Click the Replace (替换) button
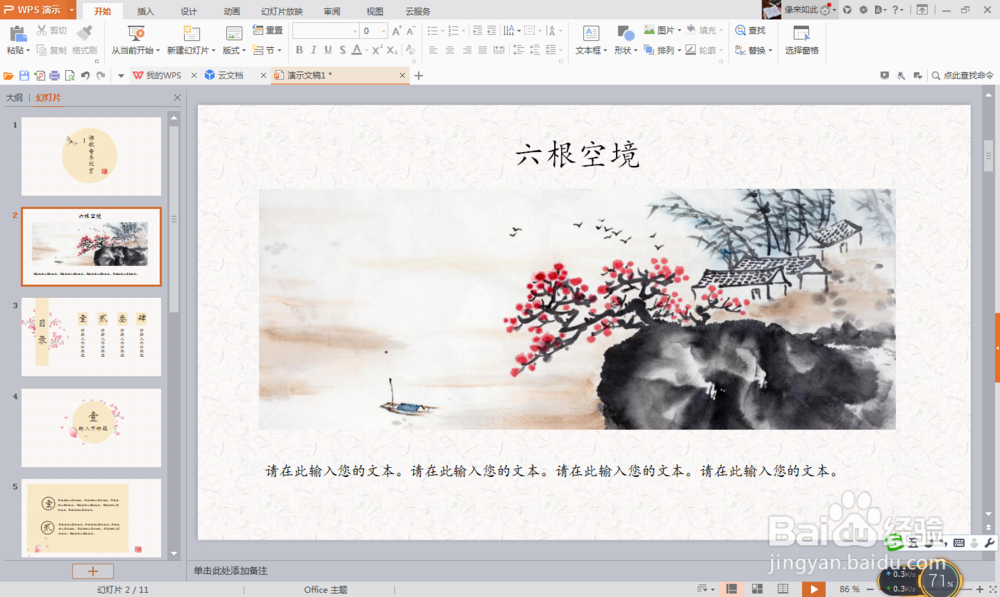Viewport: 1000px width, 597px height. click(x=754, y=50)
